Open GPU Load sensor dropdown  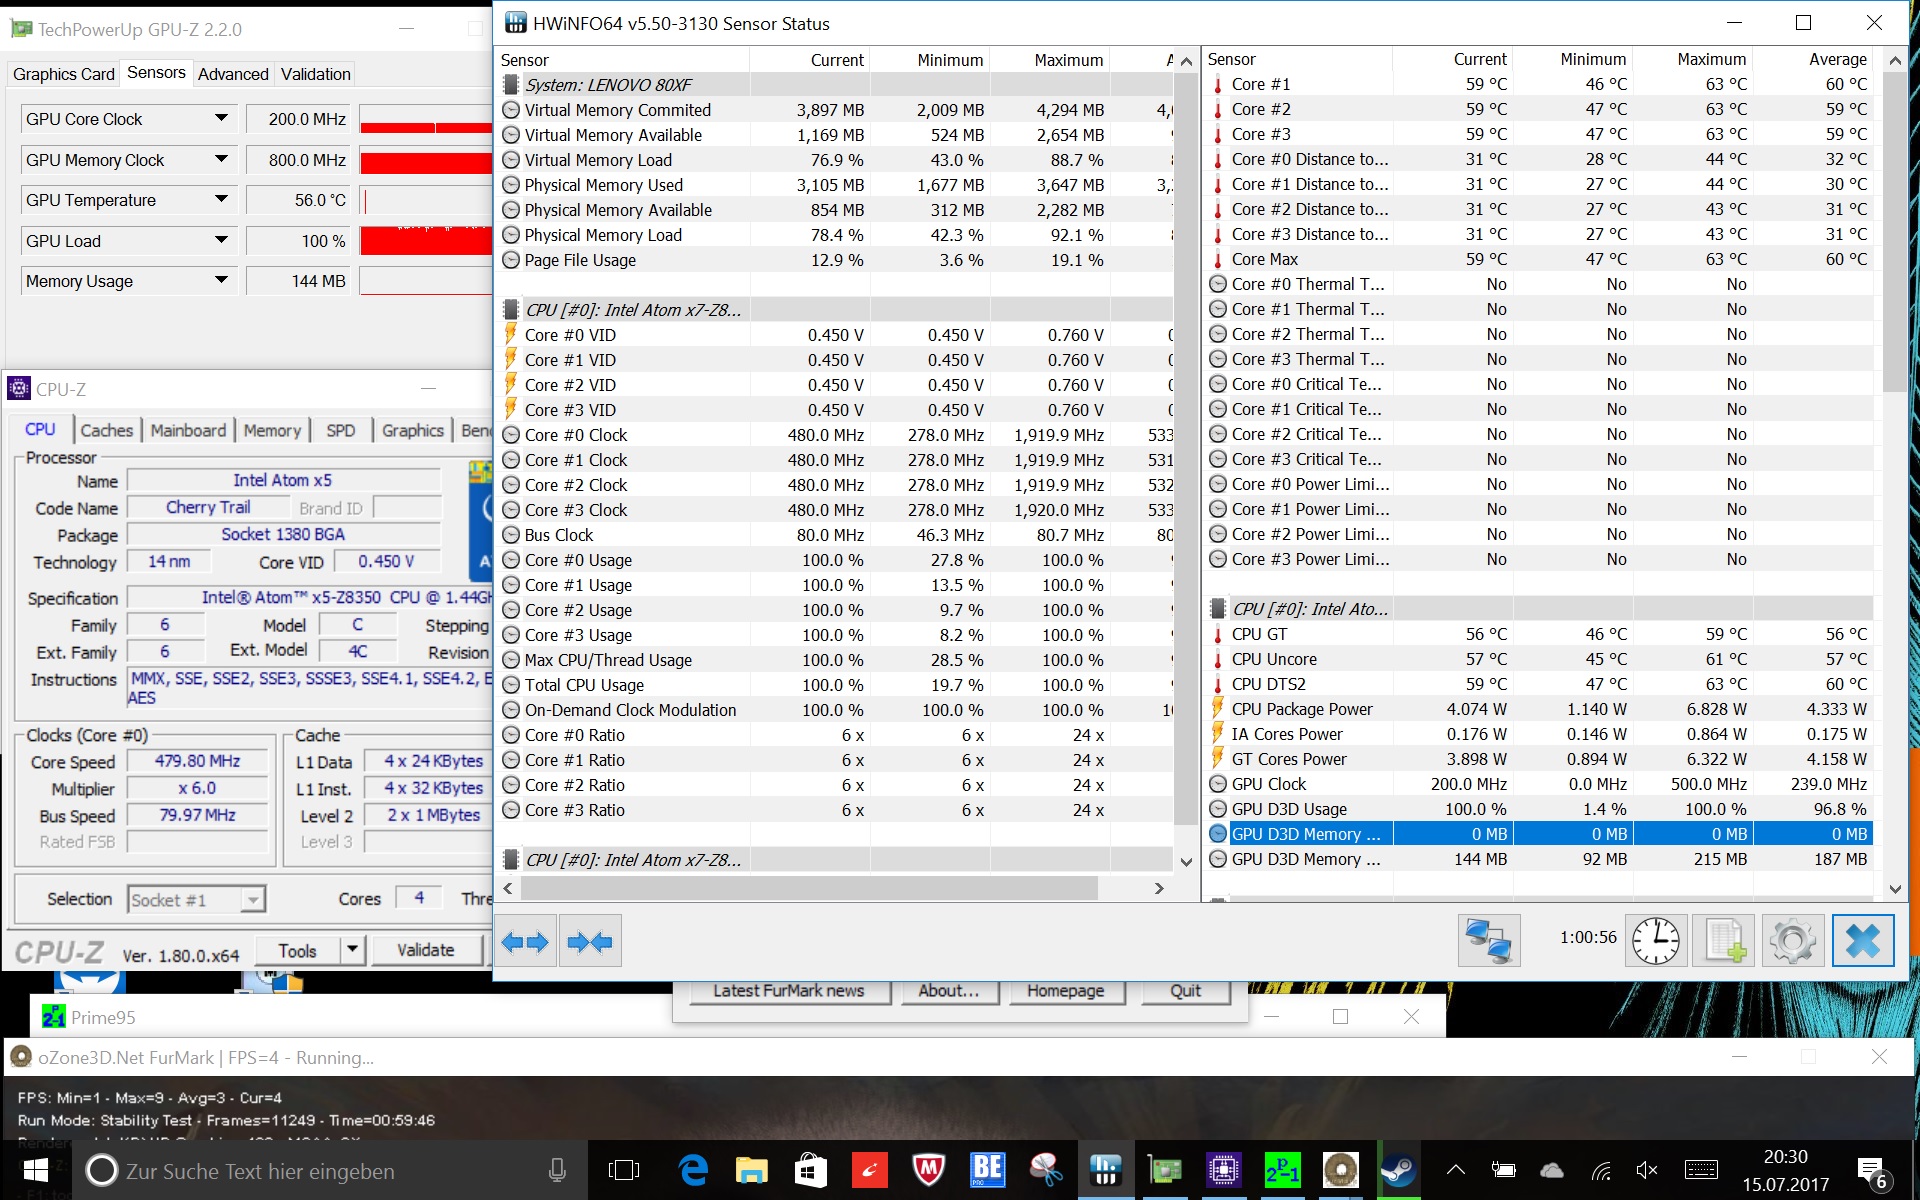pos(221,241)
